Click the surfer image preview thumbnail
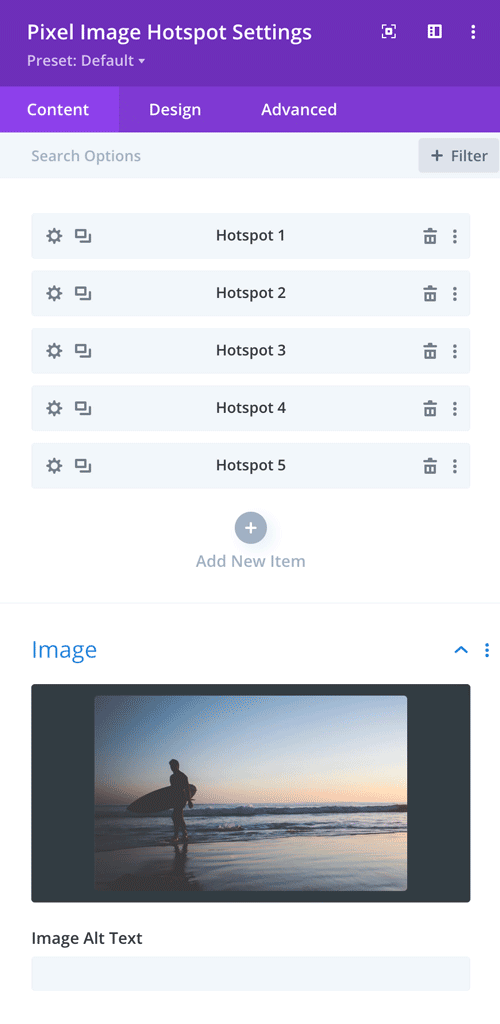Image resolution: width=500 pixels, height=1024 pixels. point(251,793)
